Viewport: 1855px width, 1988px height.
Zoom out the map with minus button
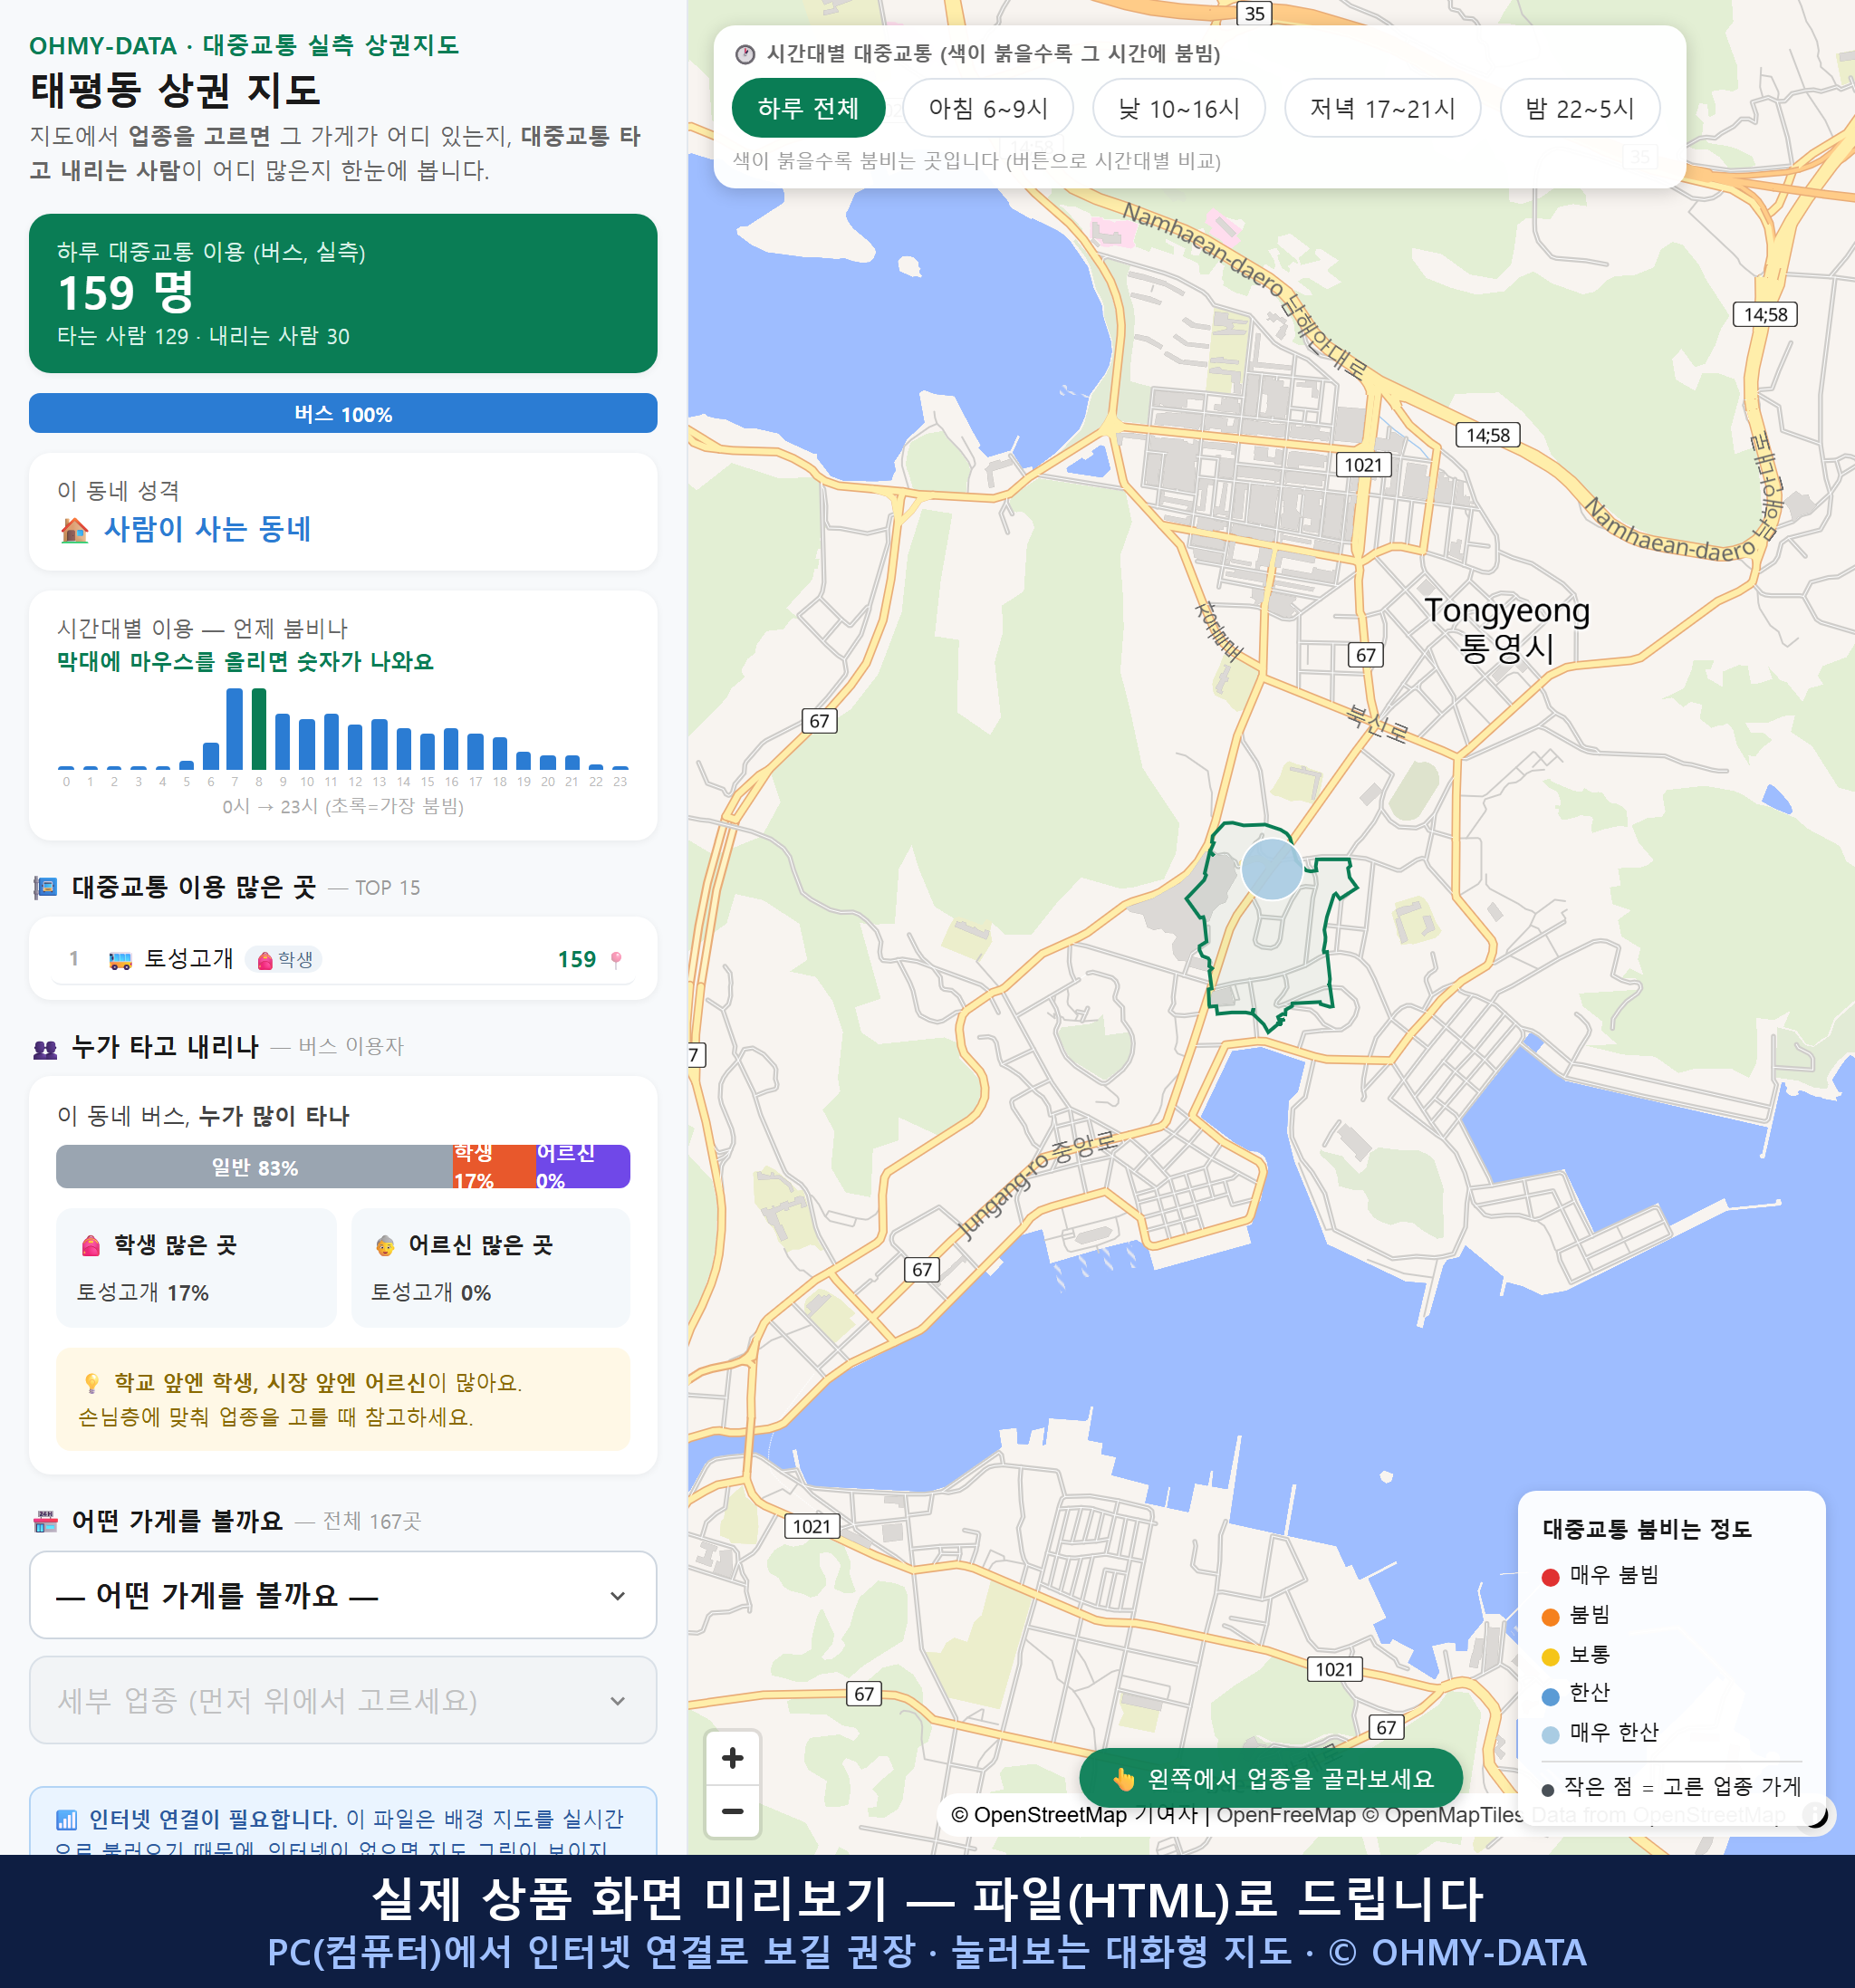[732, 1811]
